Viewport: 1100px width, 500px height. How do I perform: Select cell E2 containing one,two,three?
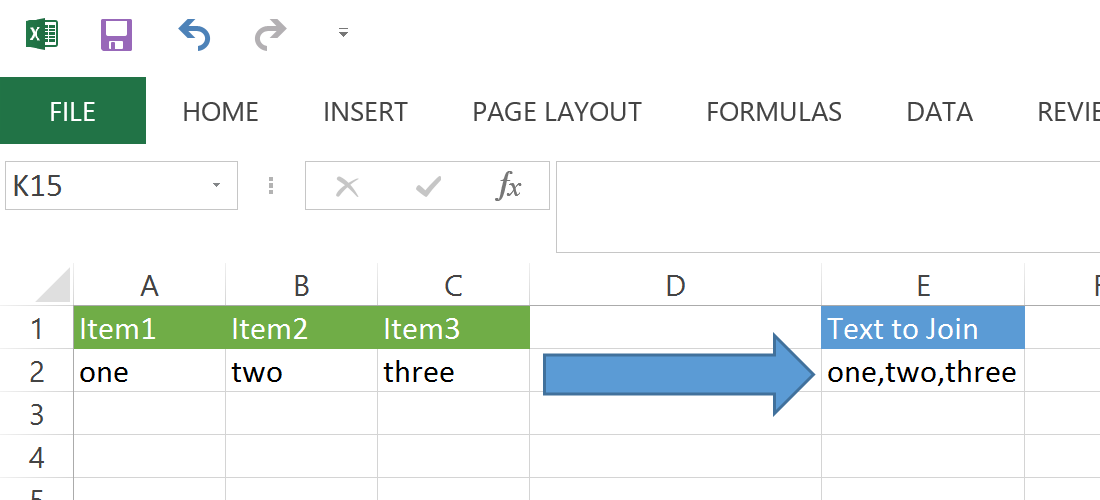tap(923, 371)
